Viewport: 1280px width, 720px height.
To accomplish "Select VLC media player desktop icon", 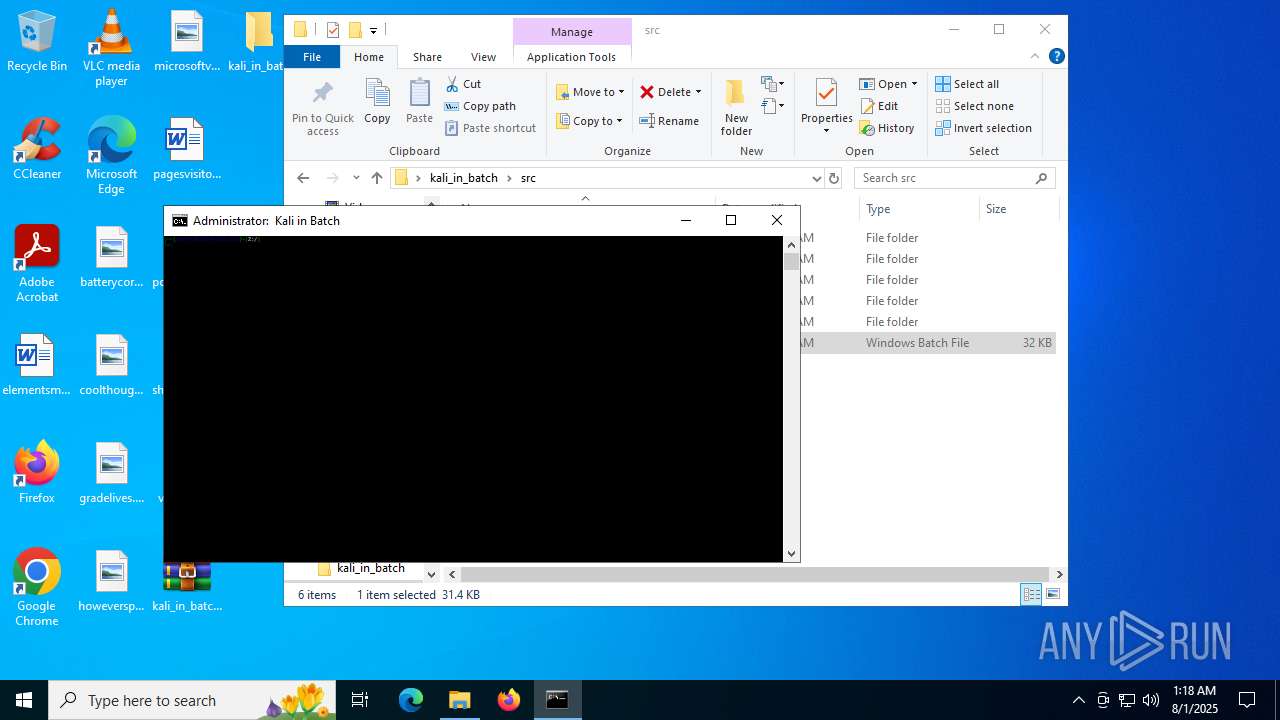I will tap(111, 48).
